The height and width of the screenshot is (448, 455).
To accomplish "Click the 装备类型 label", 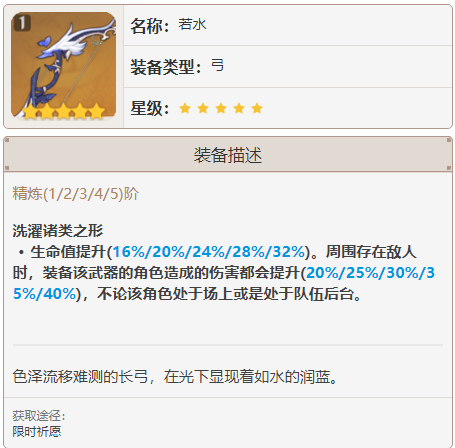I will coord(166,67).
